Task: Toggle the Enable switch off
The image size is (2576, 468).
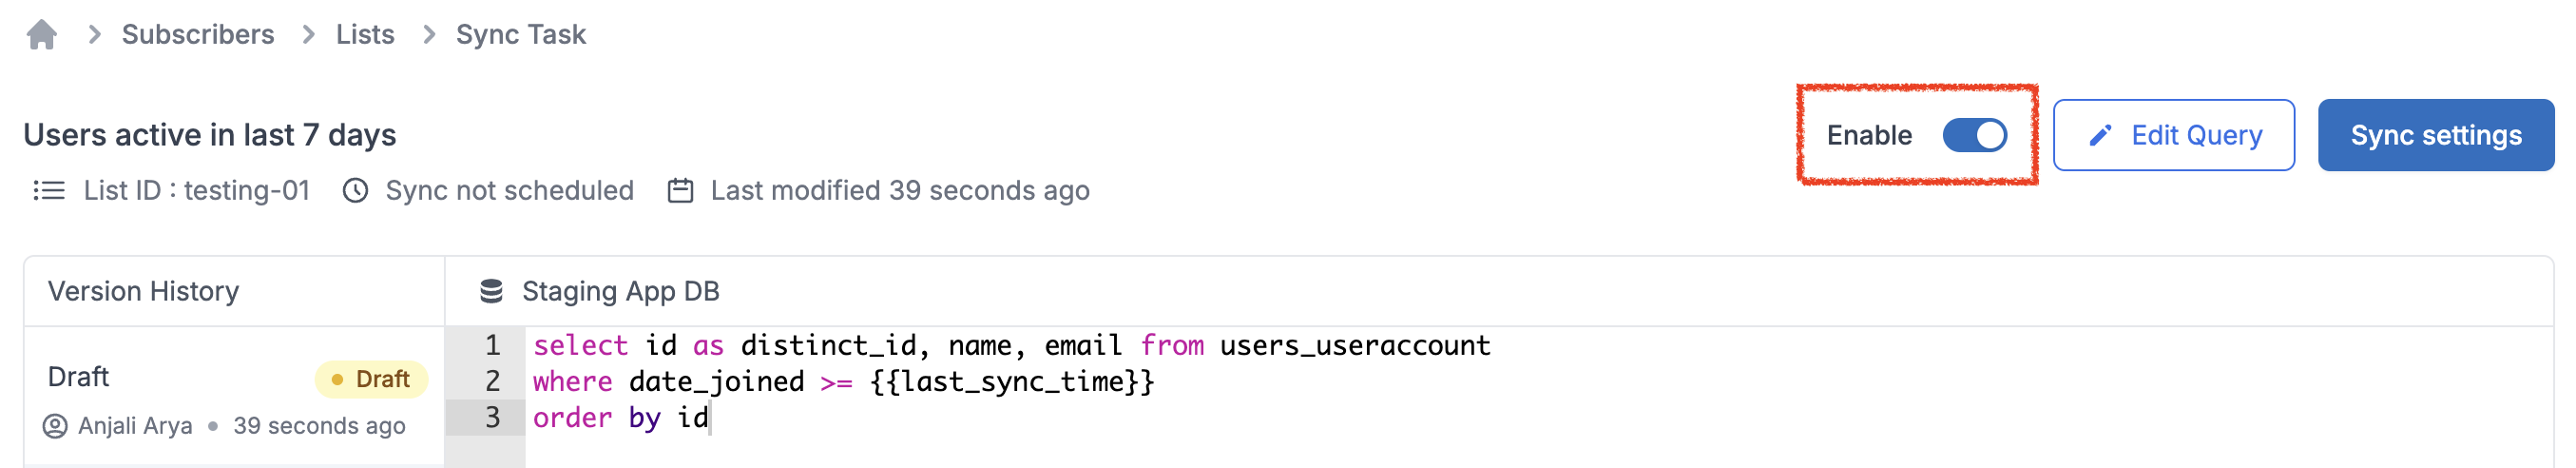Action: (x=1974, y=135)
